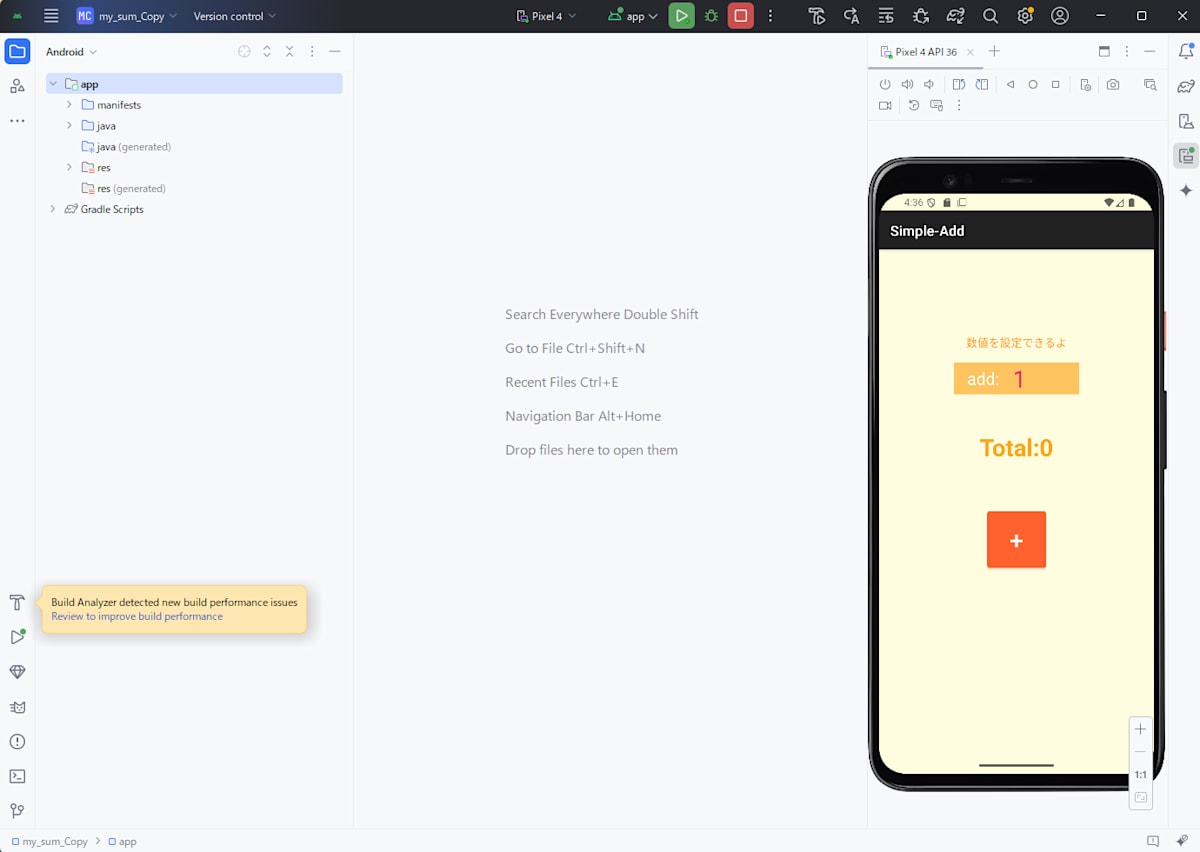Open Android project view dropdown
This screenshot has height=852, width=1200.
coord(71,51)
